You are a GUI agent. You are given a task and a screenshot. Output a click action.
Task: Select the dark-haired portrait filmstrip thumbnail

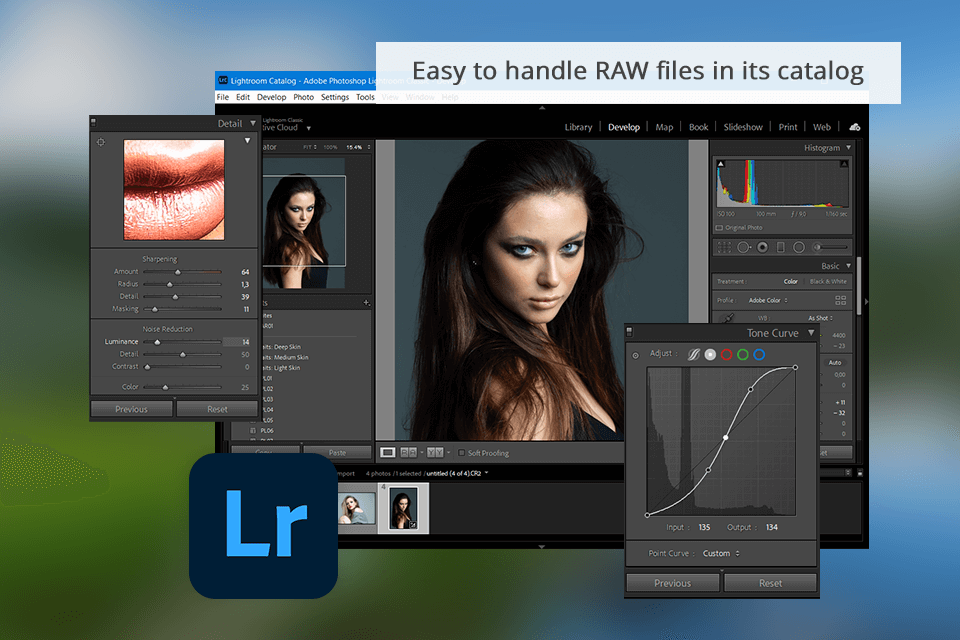click(403, 508)
